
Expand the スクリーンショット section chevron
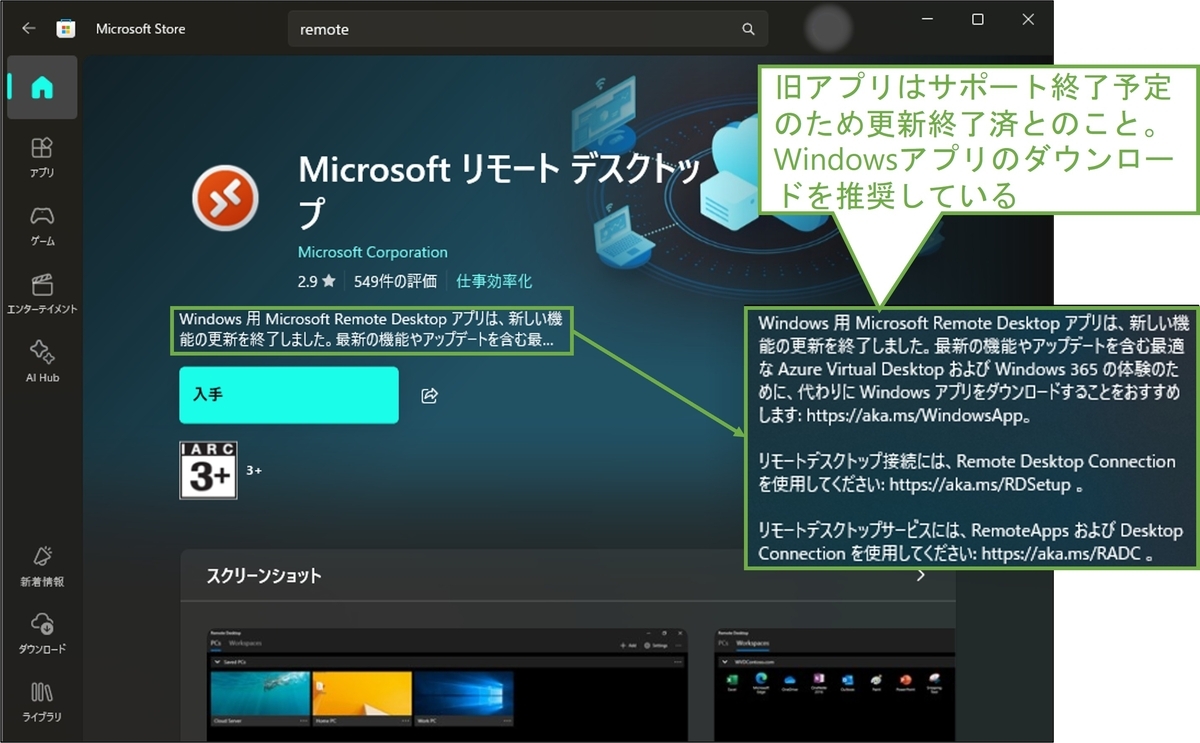pos(920,575)
